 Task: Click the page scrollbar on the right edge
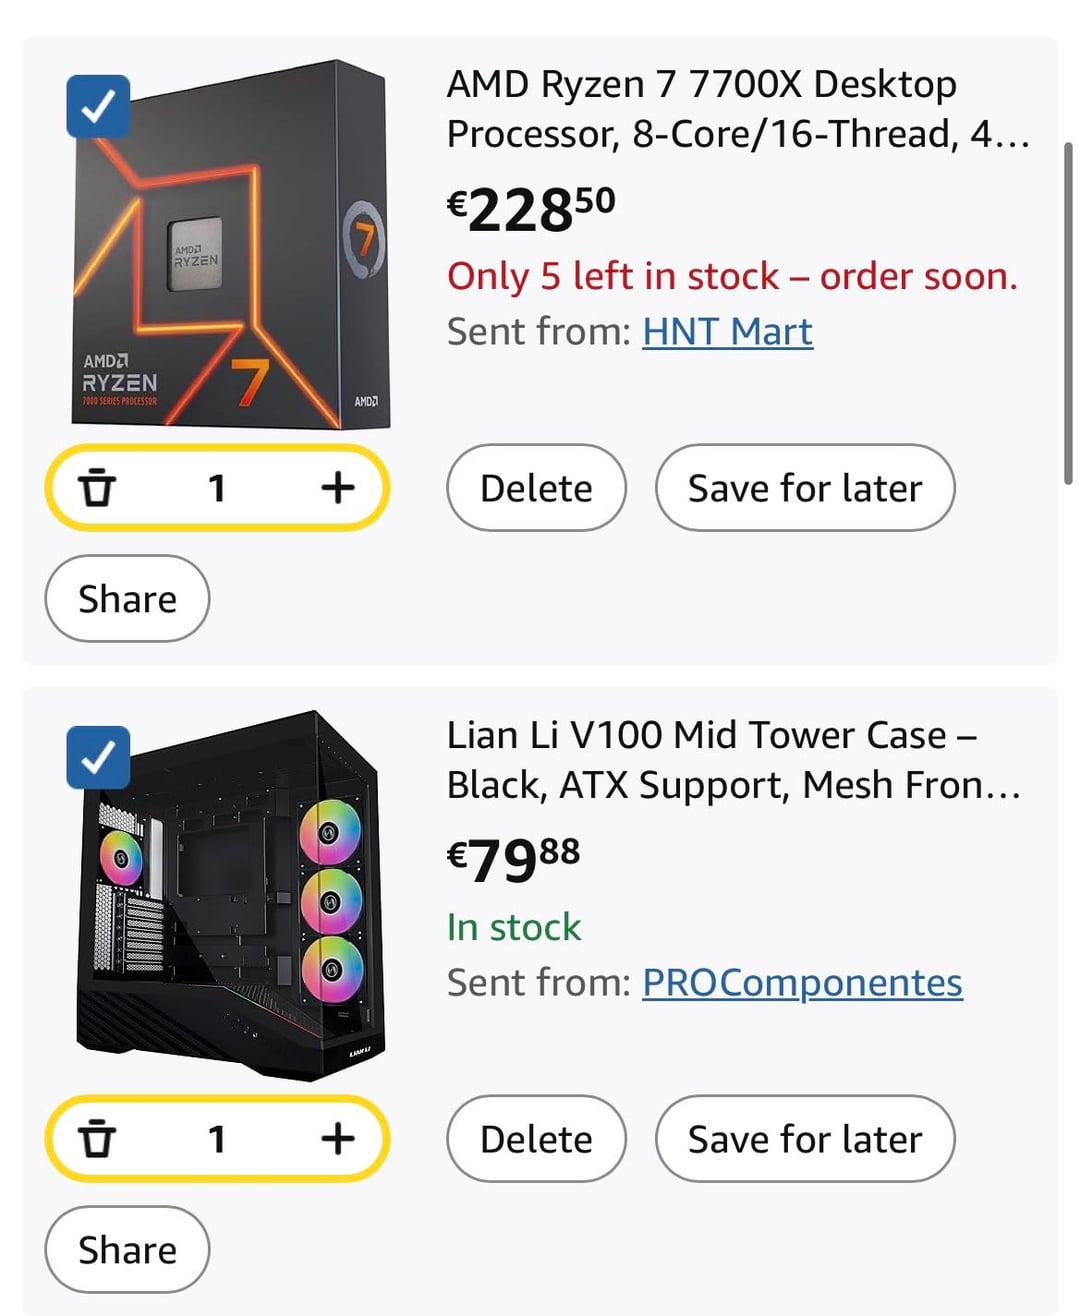(x=1068, y=310)
